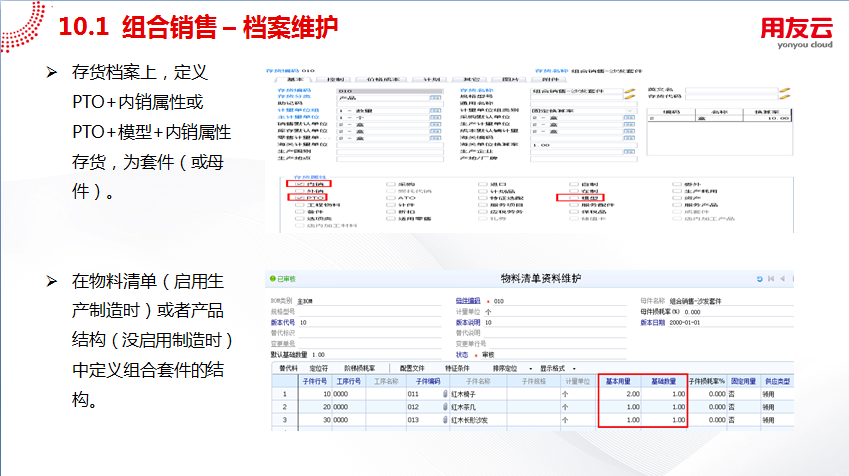Click the 海关单位换算率 field showing 1.00
This screenshot has height=476, width=849.
[584, 145]
